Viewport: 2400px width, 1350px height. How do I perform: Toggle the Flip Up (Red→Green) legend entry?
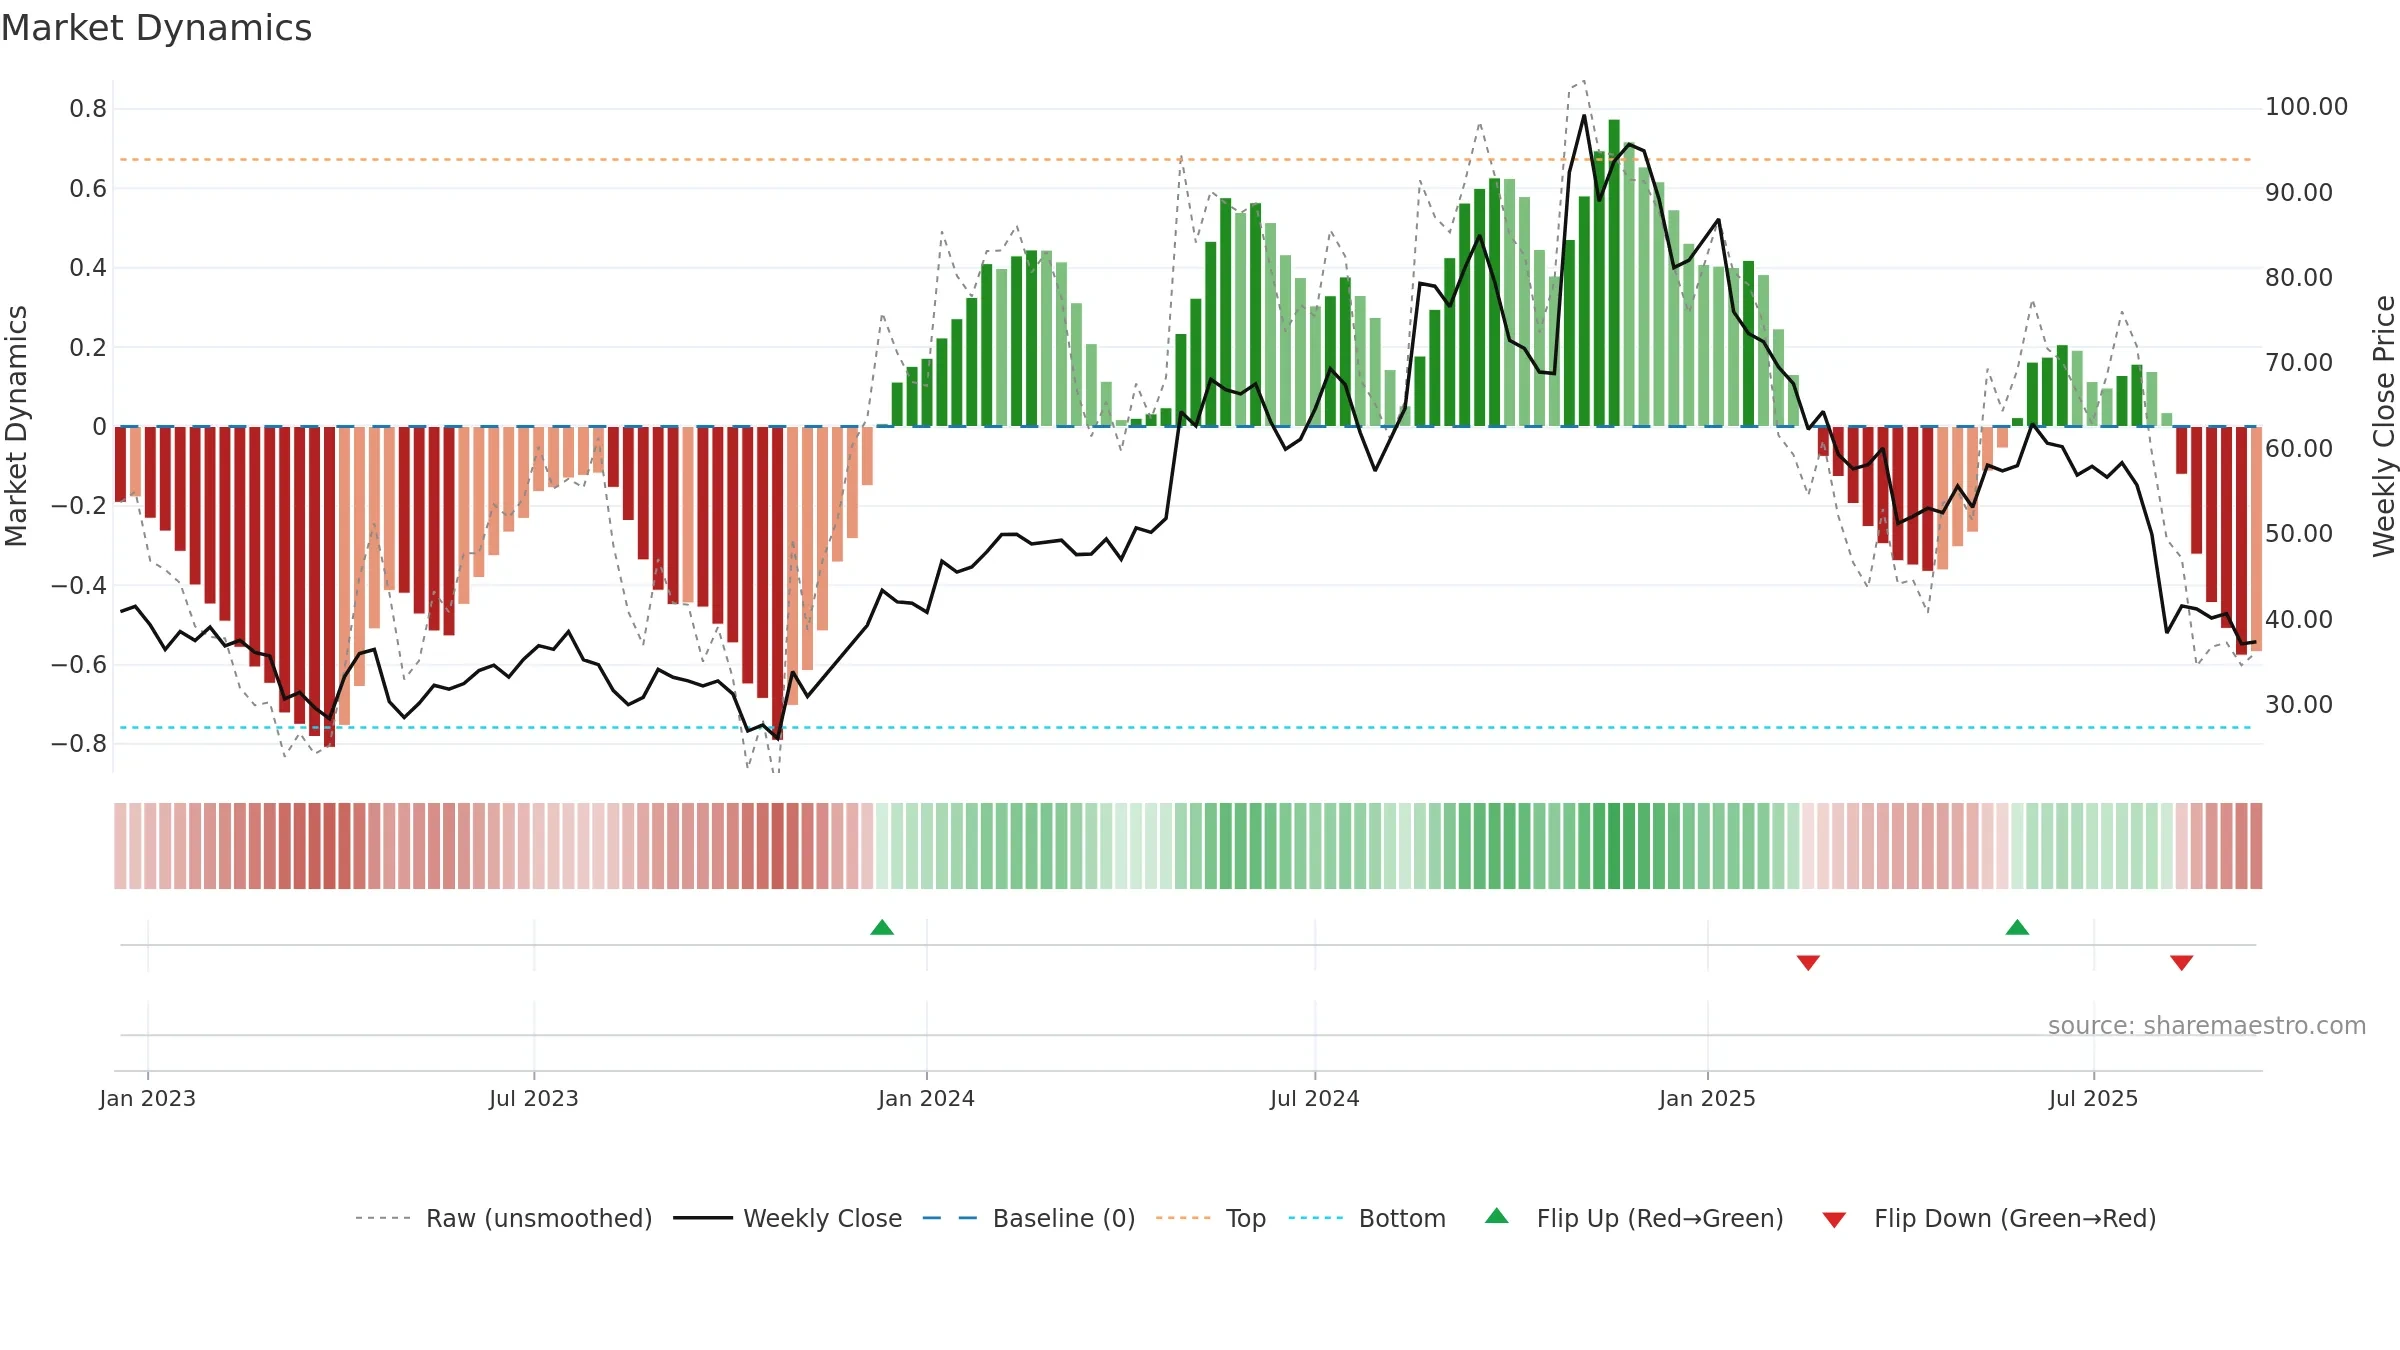pos(1634,1218)
